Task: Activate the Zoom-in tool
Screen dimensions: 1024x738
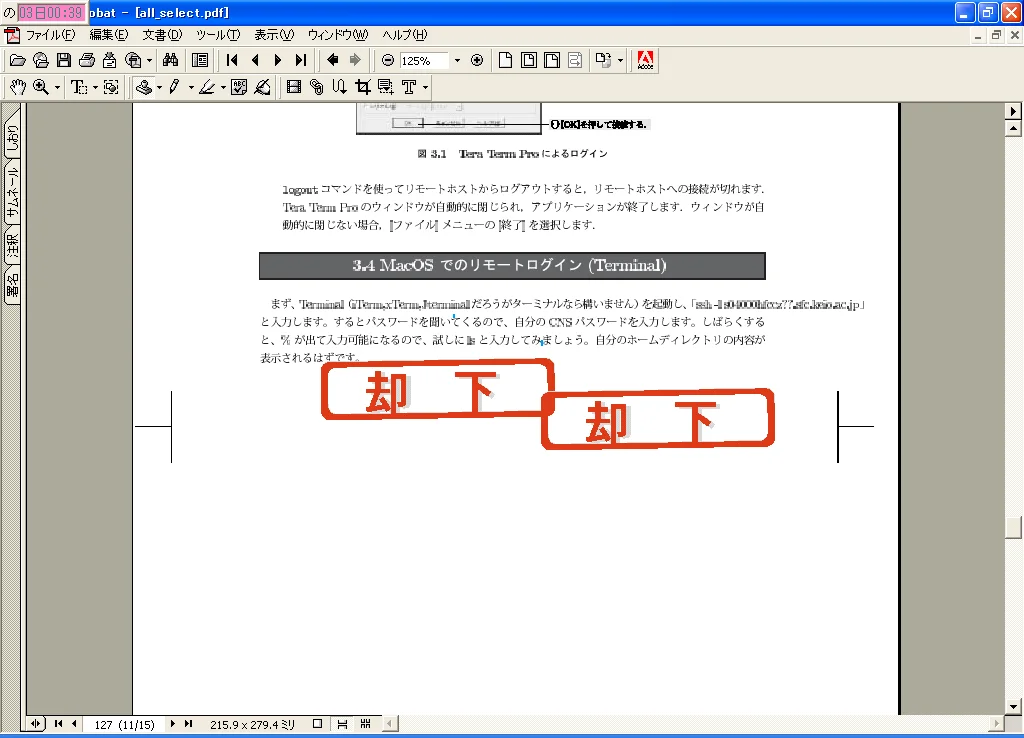Action: pyautogui.click(x=40, y=87)
